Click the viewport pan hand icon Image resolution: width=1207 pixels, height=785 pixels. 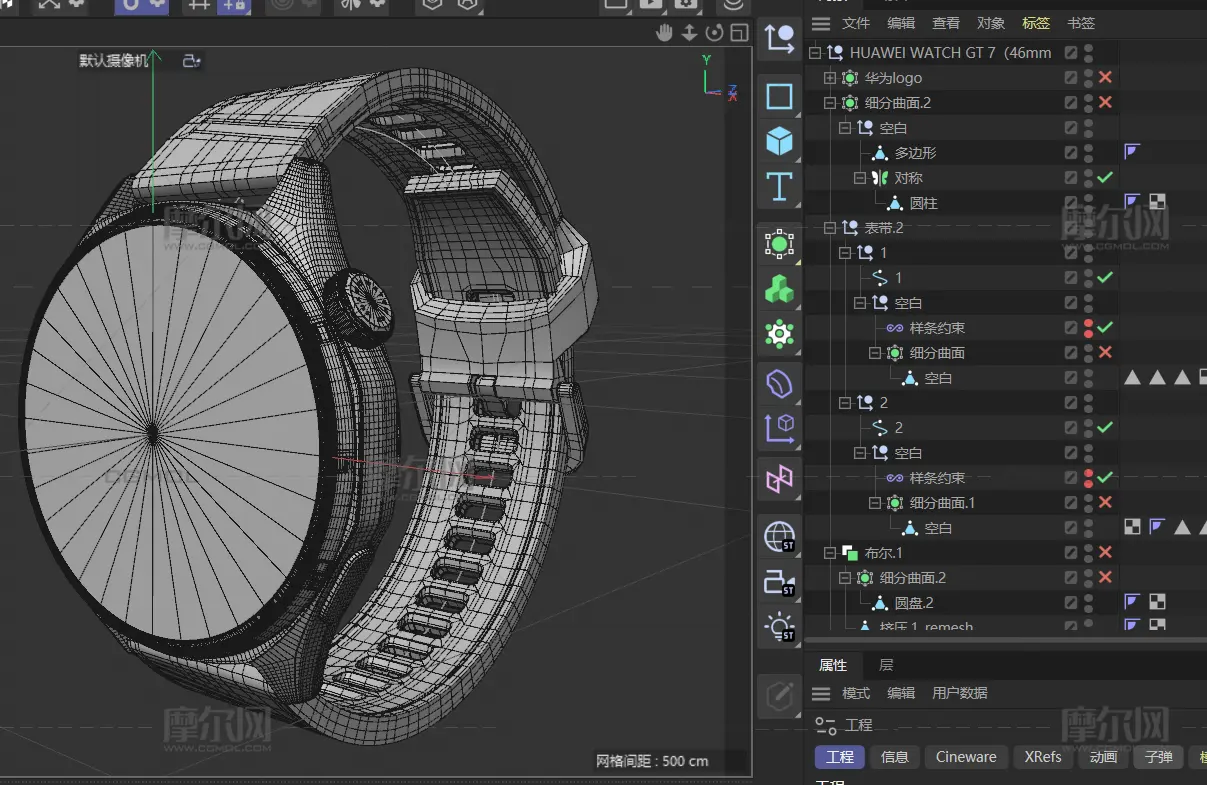pyautogui.click(x=664, y=33)
